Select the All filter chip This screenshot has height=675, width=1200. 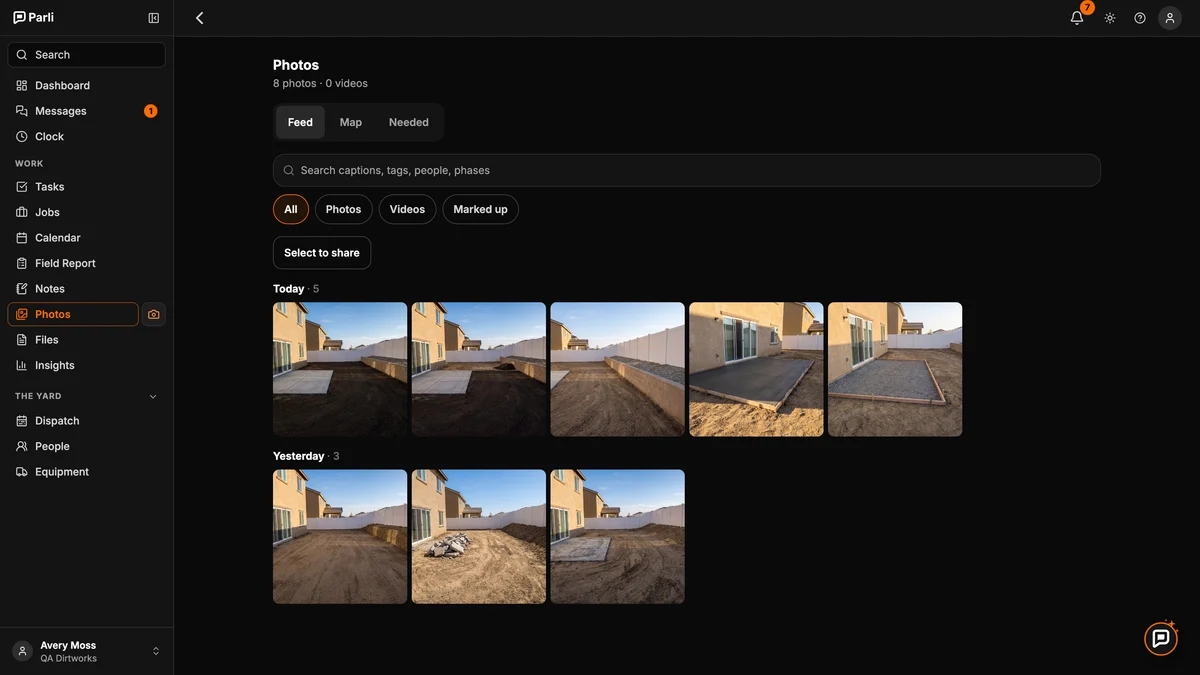tap(291, 209)
